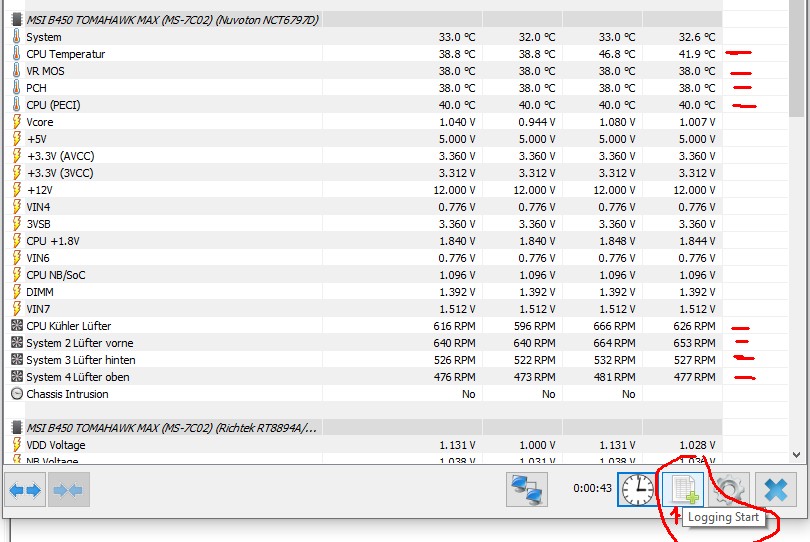Click the 1.848 V CPU +1.8V maximum
The image size is (810, 542).
click(x=617, y=241)
